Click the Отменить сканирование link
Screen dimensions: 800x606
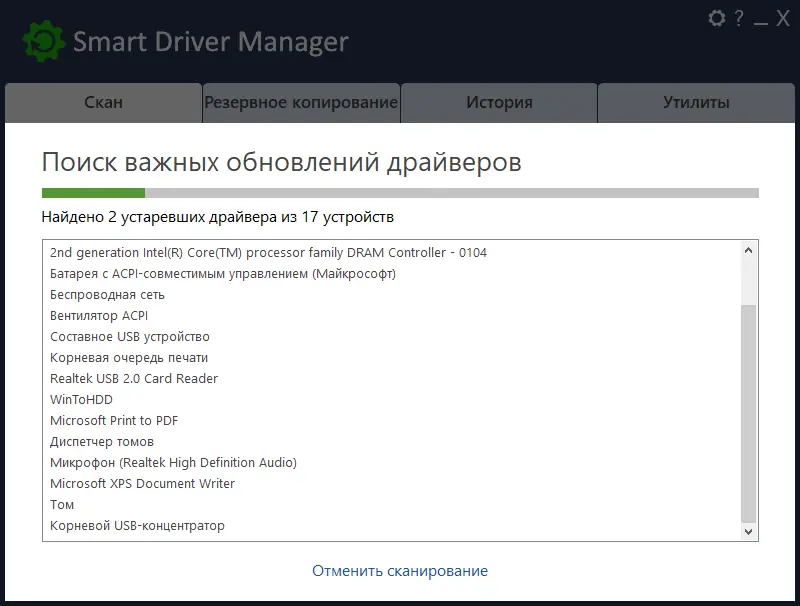[x=400, y=570]
